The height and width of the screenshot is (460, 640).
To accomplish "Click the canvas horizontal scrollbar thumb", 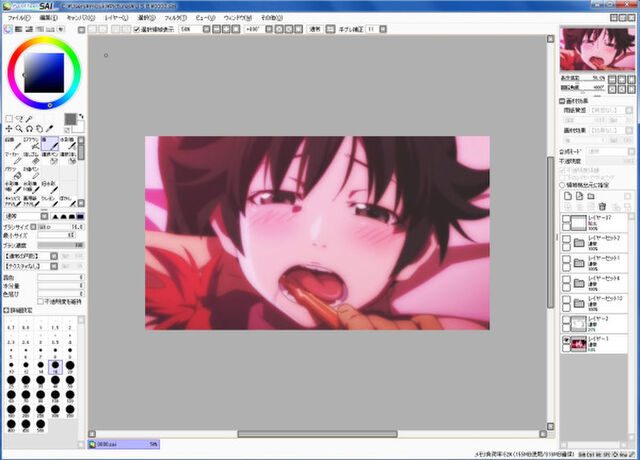I will 318,434.
